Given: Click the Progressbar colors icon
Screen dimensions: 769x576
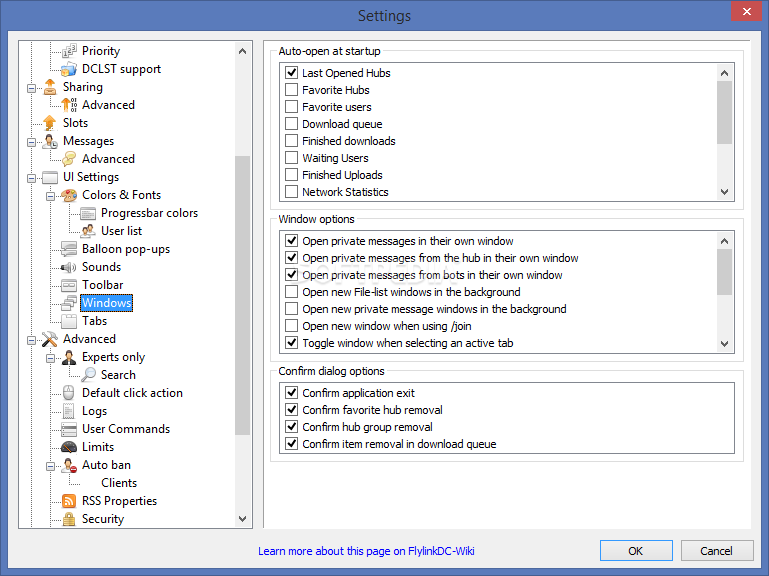Looking at the screenshot, I should pyautogui.click(x=88, y=213).
